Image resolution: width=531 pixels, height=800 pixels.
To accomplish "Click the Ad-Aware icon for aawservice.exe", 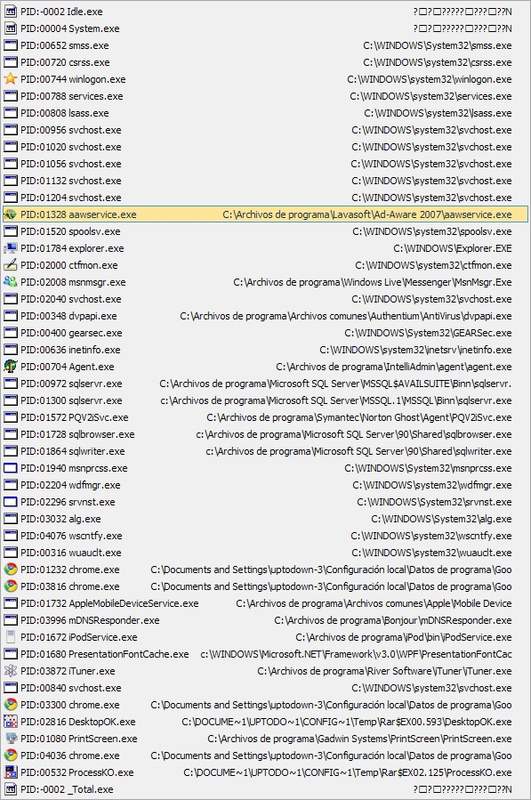I will point(10,214).
